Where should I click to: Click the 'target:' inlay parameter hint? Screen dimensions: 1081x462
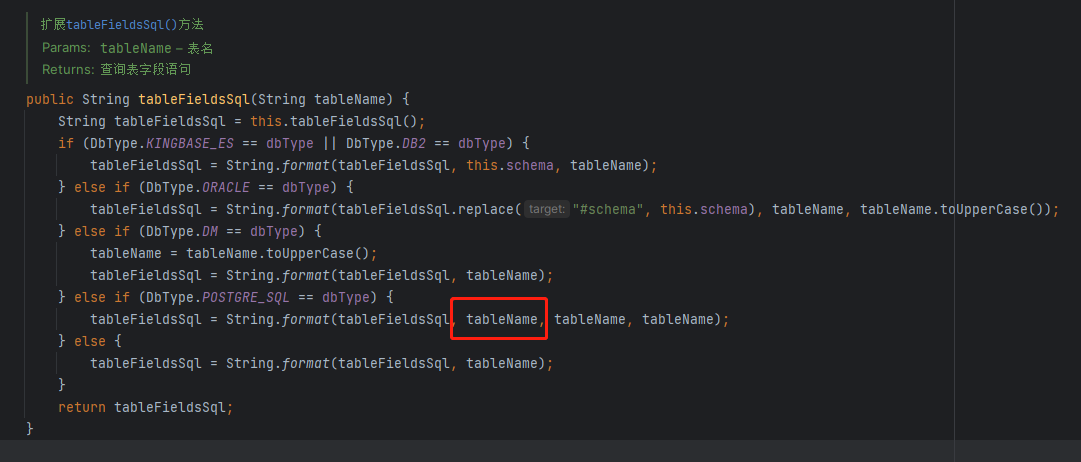(547, 210)
